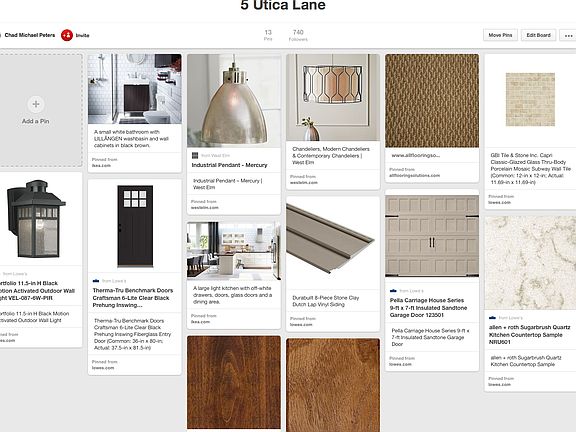Screen dimensions: 576x432
Task: Click the plus icon to add a pin
Action: coord(36,104)
